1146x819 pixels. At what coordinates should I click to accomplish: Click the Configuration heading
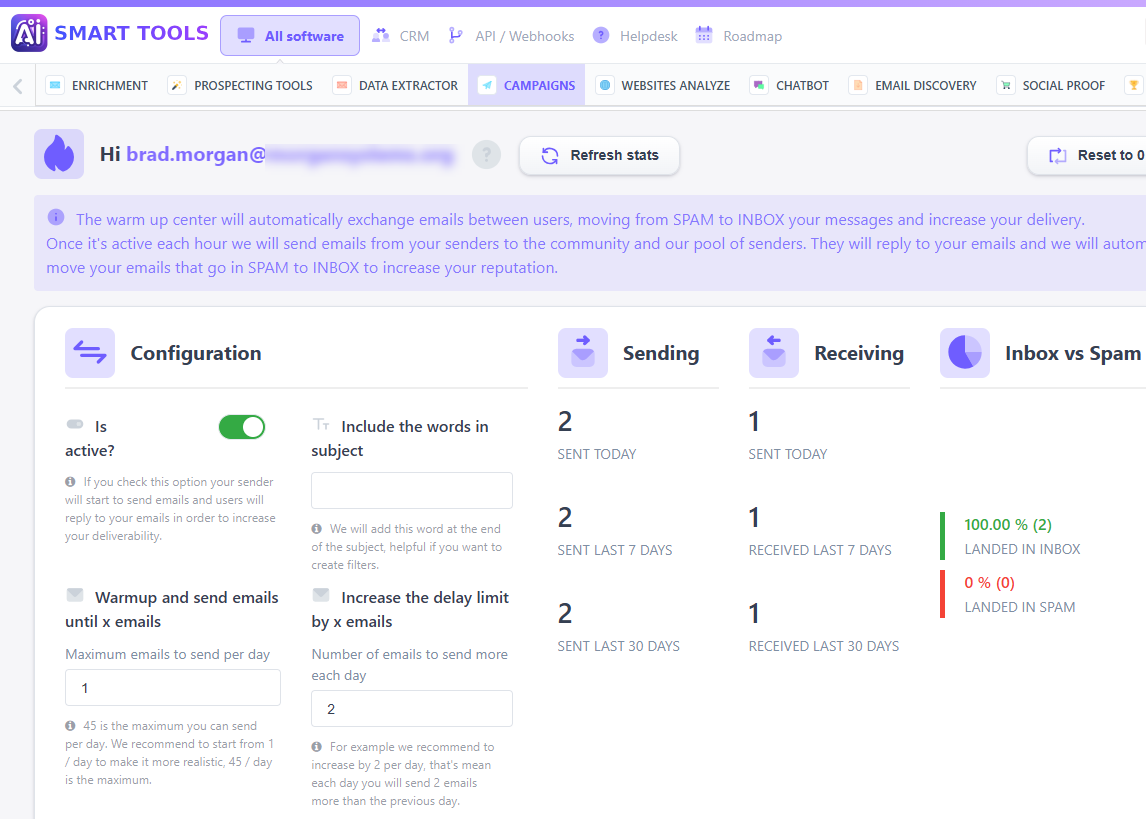point(196,354)
